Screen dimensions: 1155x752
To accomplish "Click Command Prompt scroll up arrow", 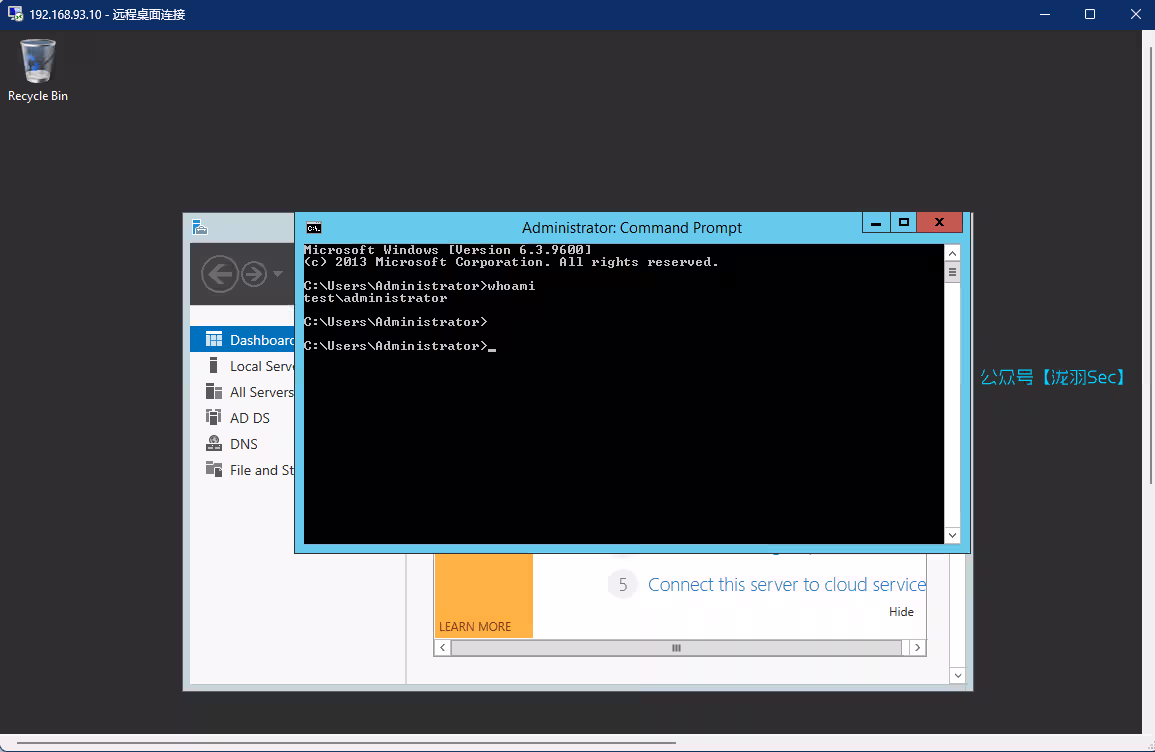I will point(952,253).
